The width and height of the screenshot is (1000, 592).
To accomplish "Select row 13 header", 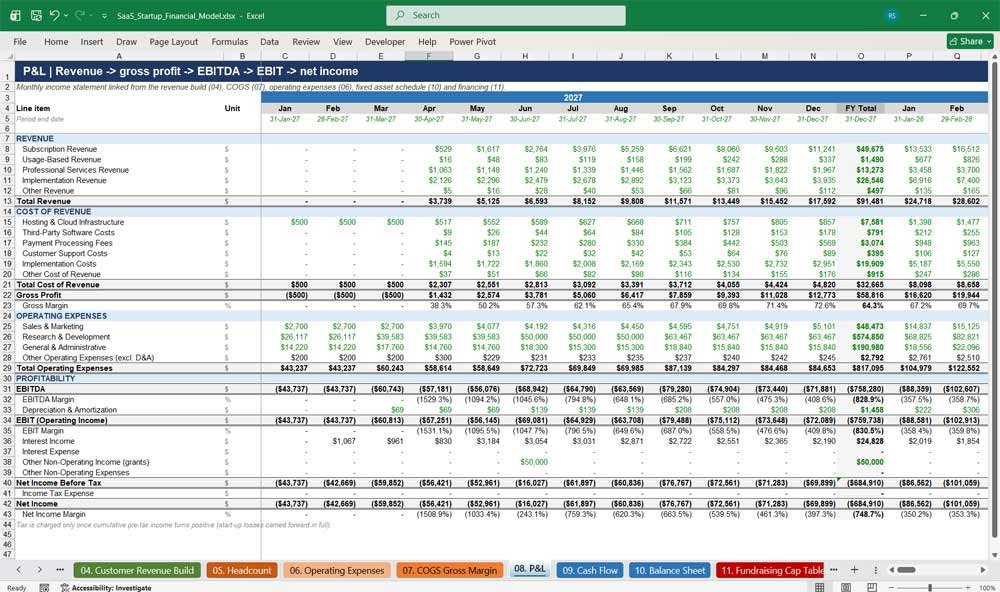I will click(7, 201).
